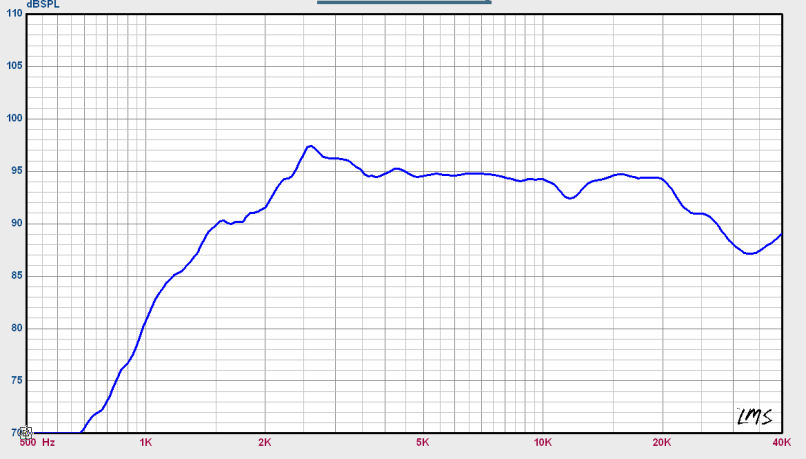806x459 pixels.
Task: Click the 95 dB axis label
Action: (16, 171)
